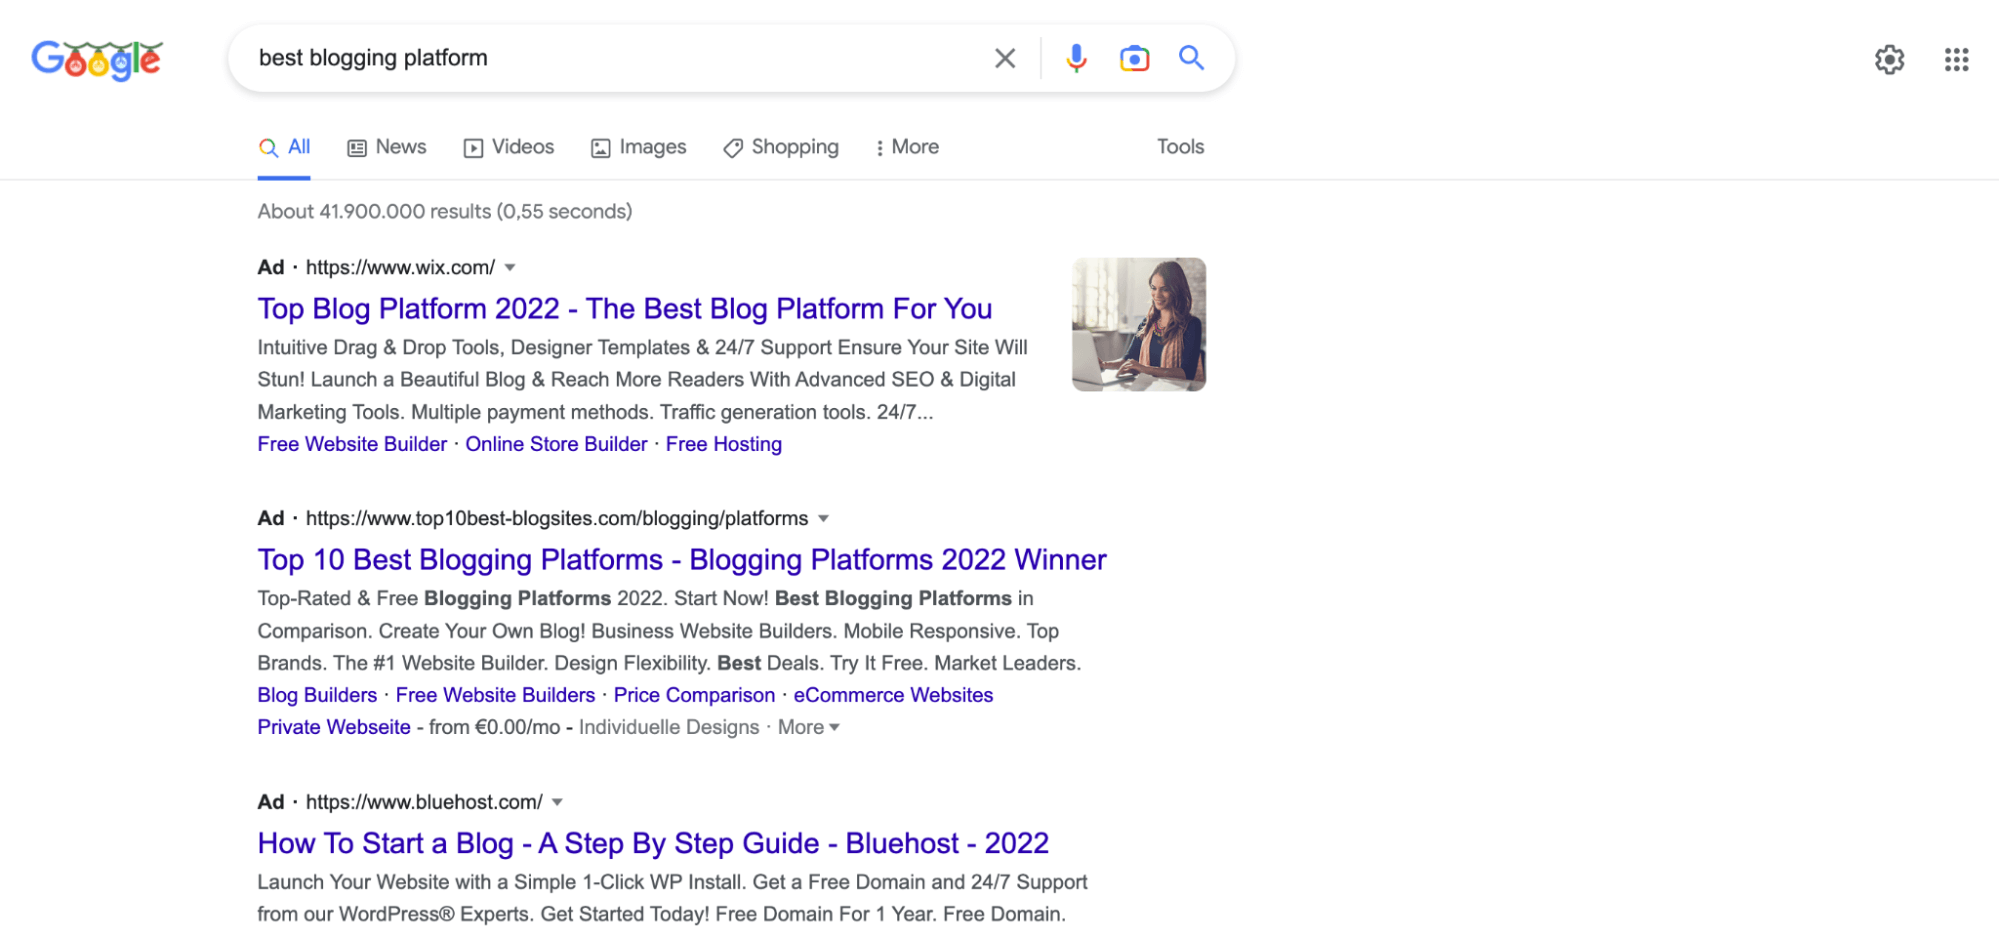
Task: Click Online Store Builder sitelink
Action: pos(556,445)
